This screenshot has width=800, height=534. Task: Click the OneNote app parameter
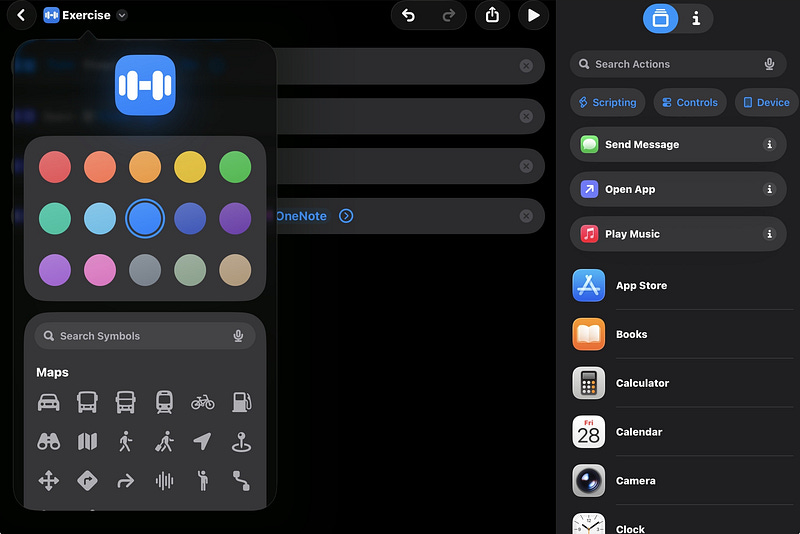point(302,216)
